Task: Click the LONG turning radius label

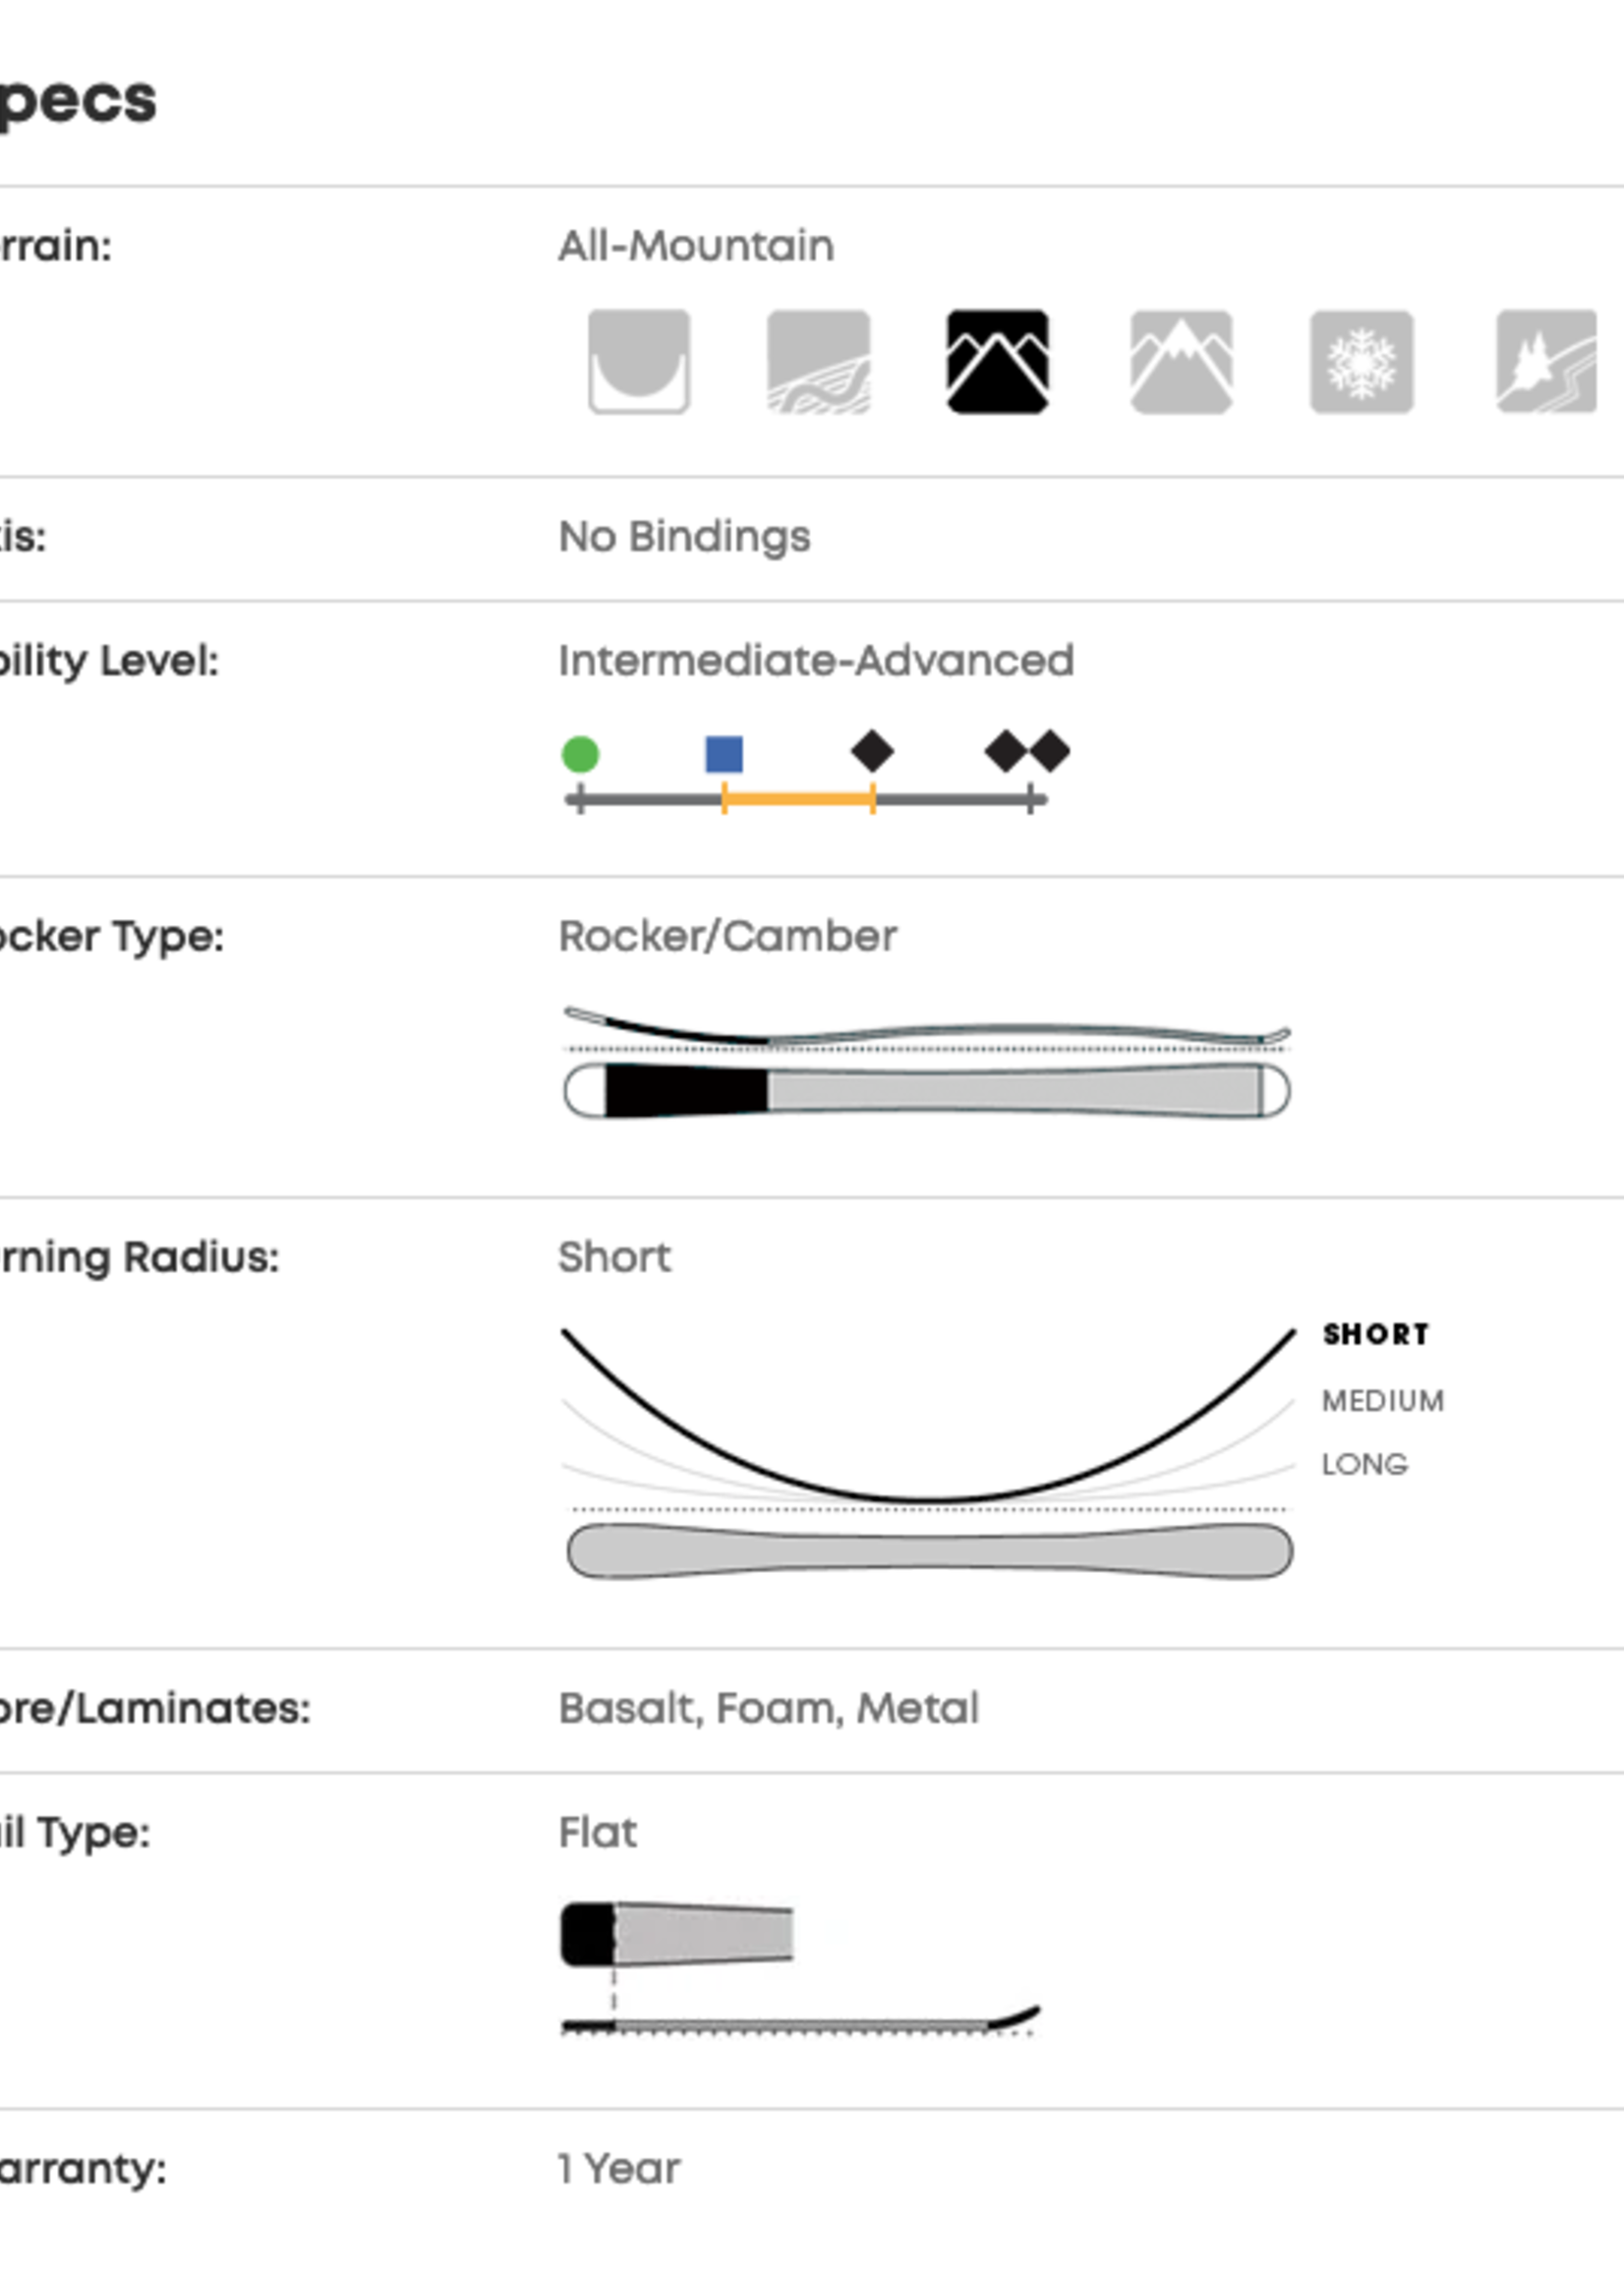Action: pos(1365,1464)
